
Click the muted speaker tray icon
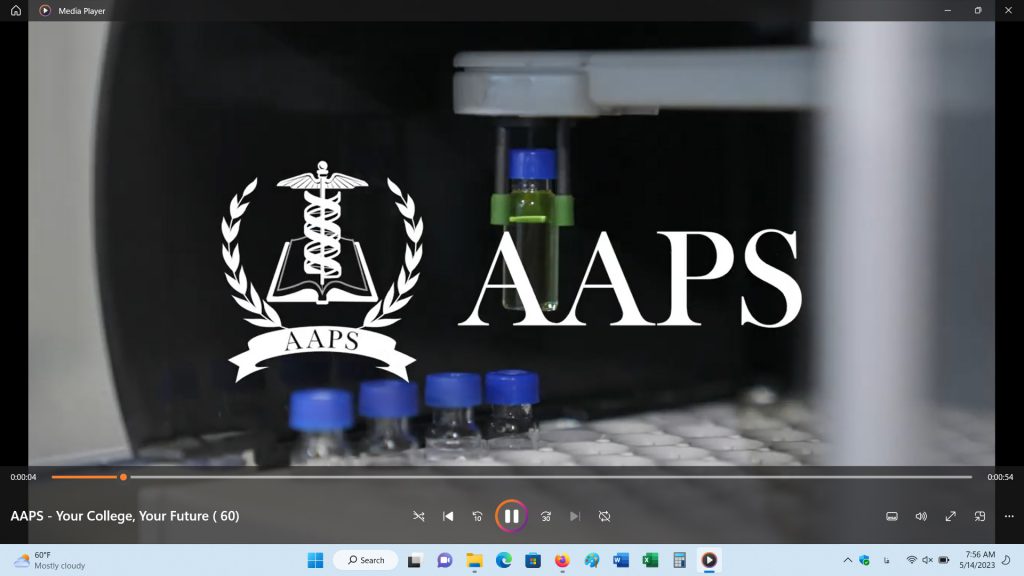click(927, 560)
